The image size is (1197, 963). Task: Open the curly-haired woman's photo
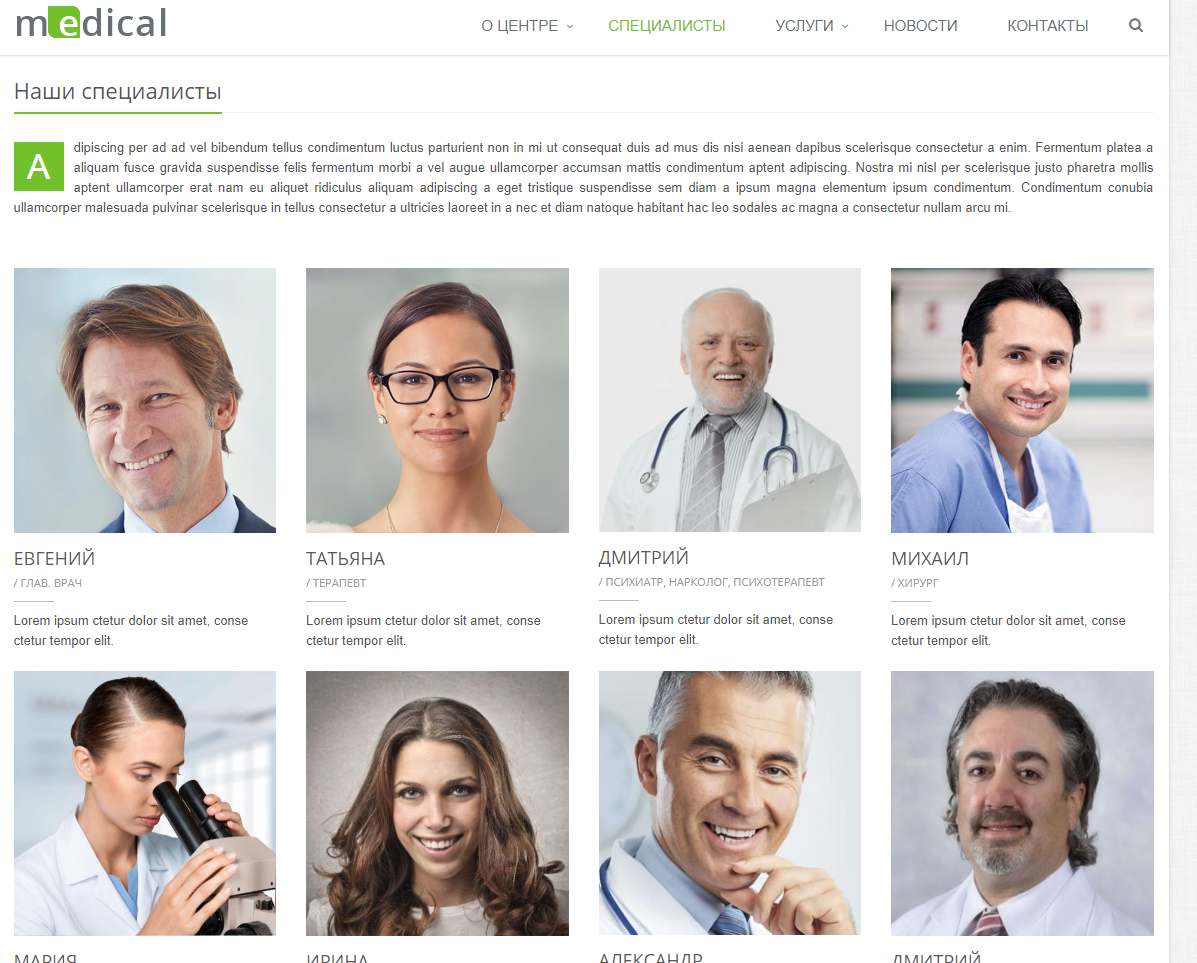(x=437, y=803)
